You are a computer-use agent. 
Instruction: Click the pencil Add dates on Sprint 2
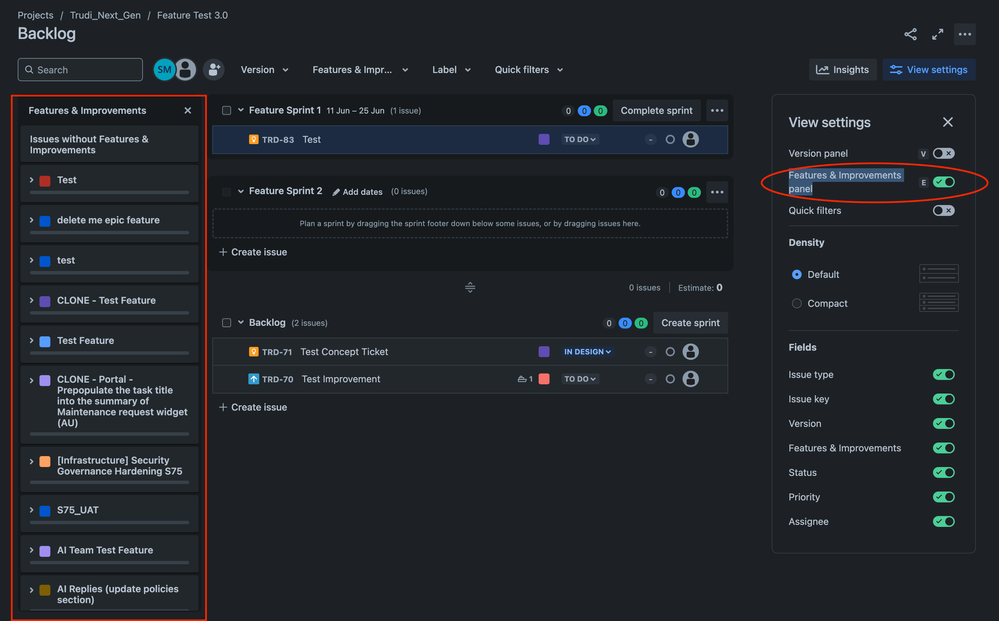pos(357,192)
